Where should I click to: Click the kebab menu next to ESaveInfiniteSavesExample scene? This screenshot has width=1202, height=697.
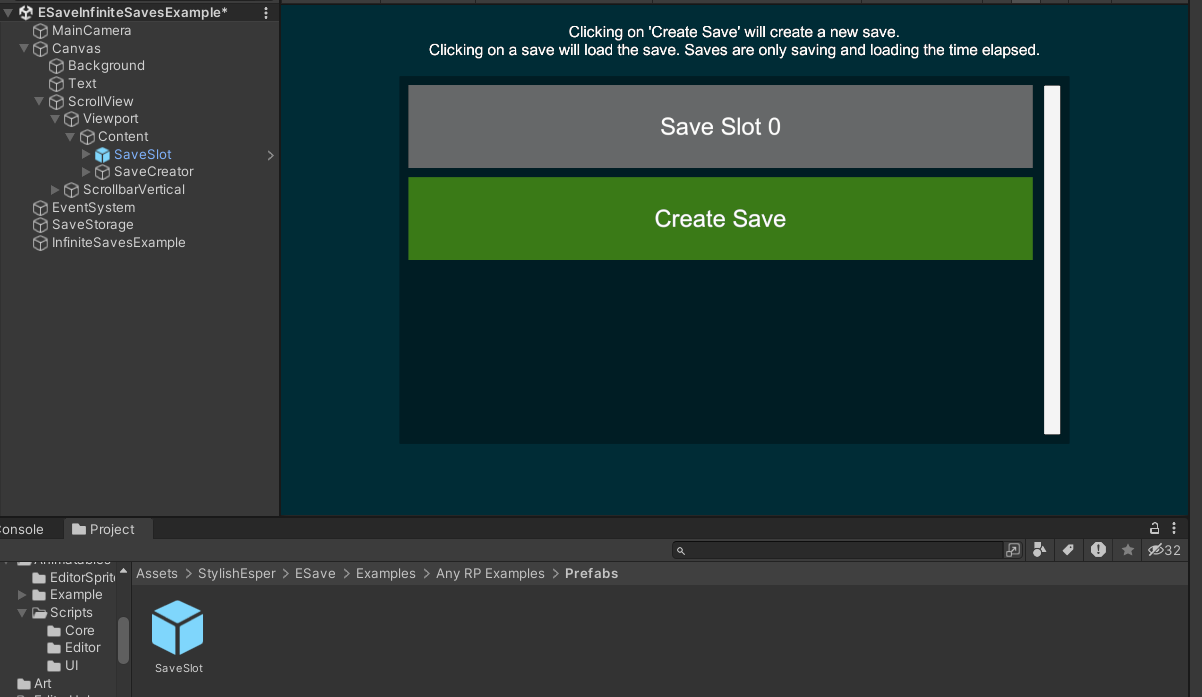pyautogui.click(x=266, y=13)
